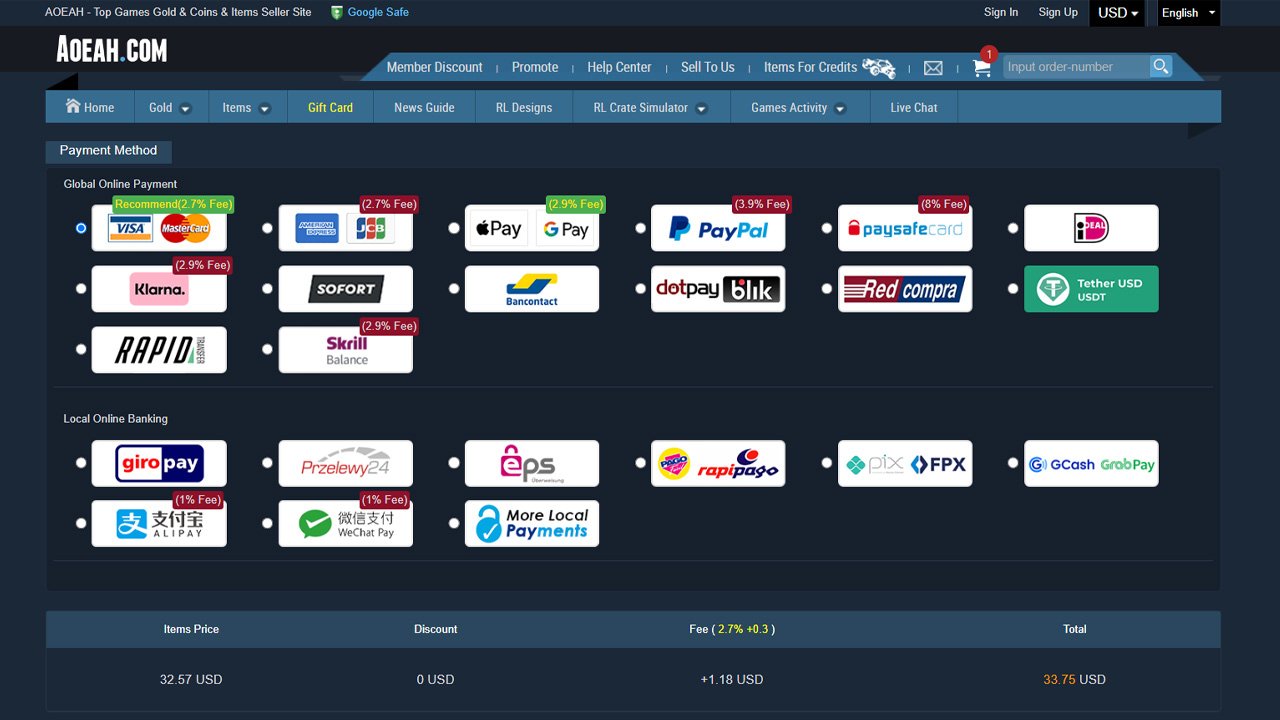Viewport: 1280px width, 720px height.
Task: Click the shopping cart icon
Action: [981, 68]
